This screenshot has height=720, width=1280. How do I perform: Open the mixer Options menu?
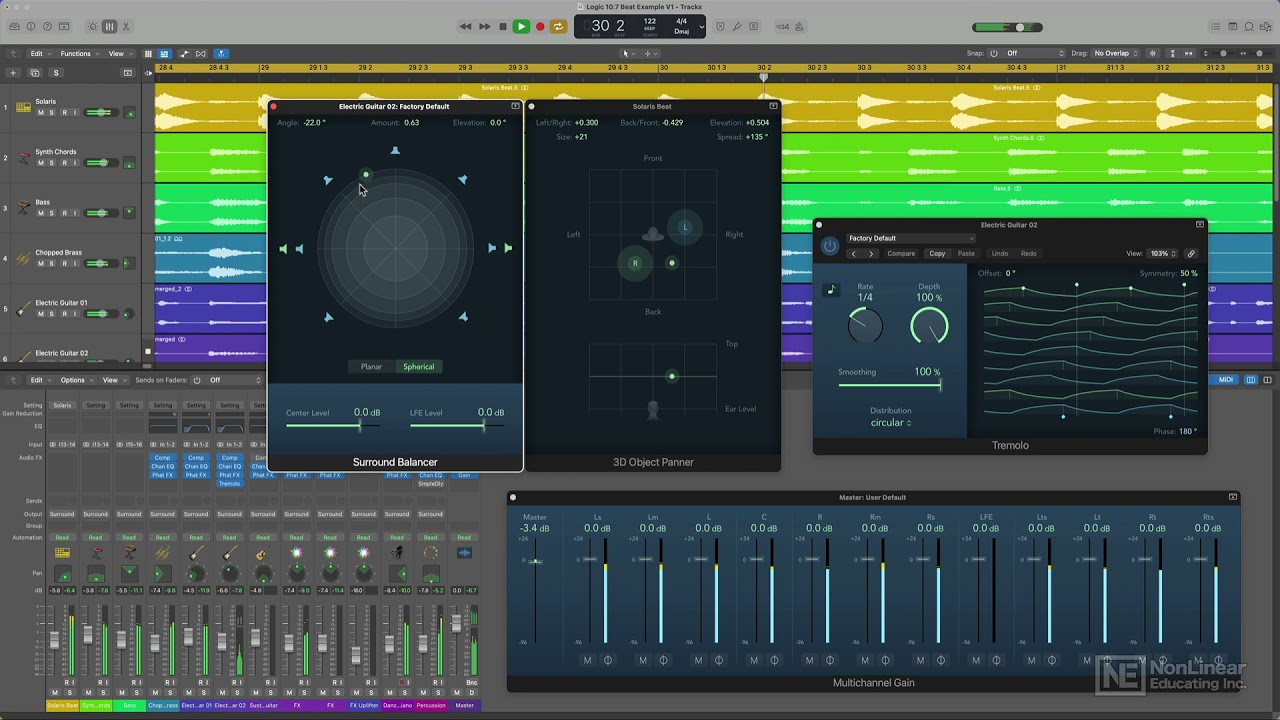point(74,380)
